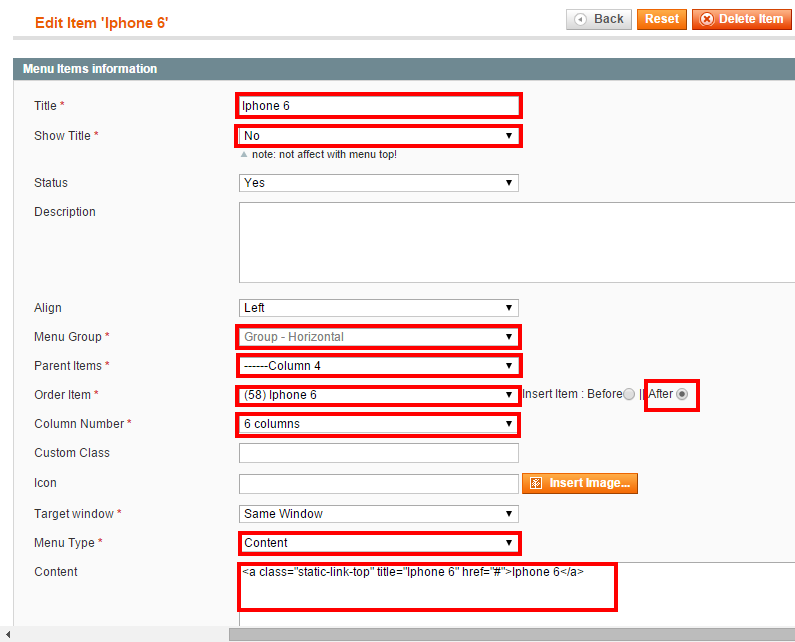Image resolution: width=795 pixels, height=642 pixels.
Task: Click the Reset button
Action: [x=662, y=19]
